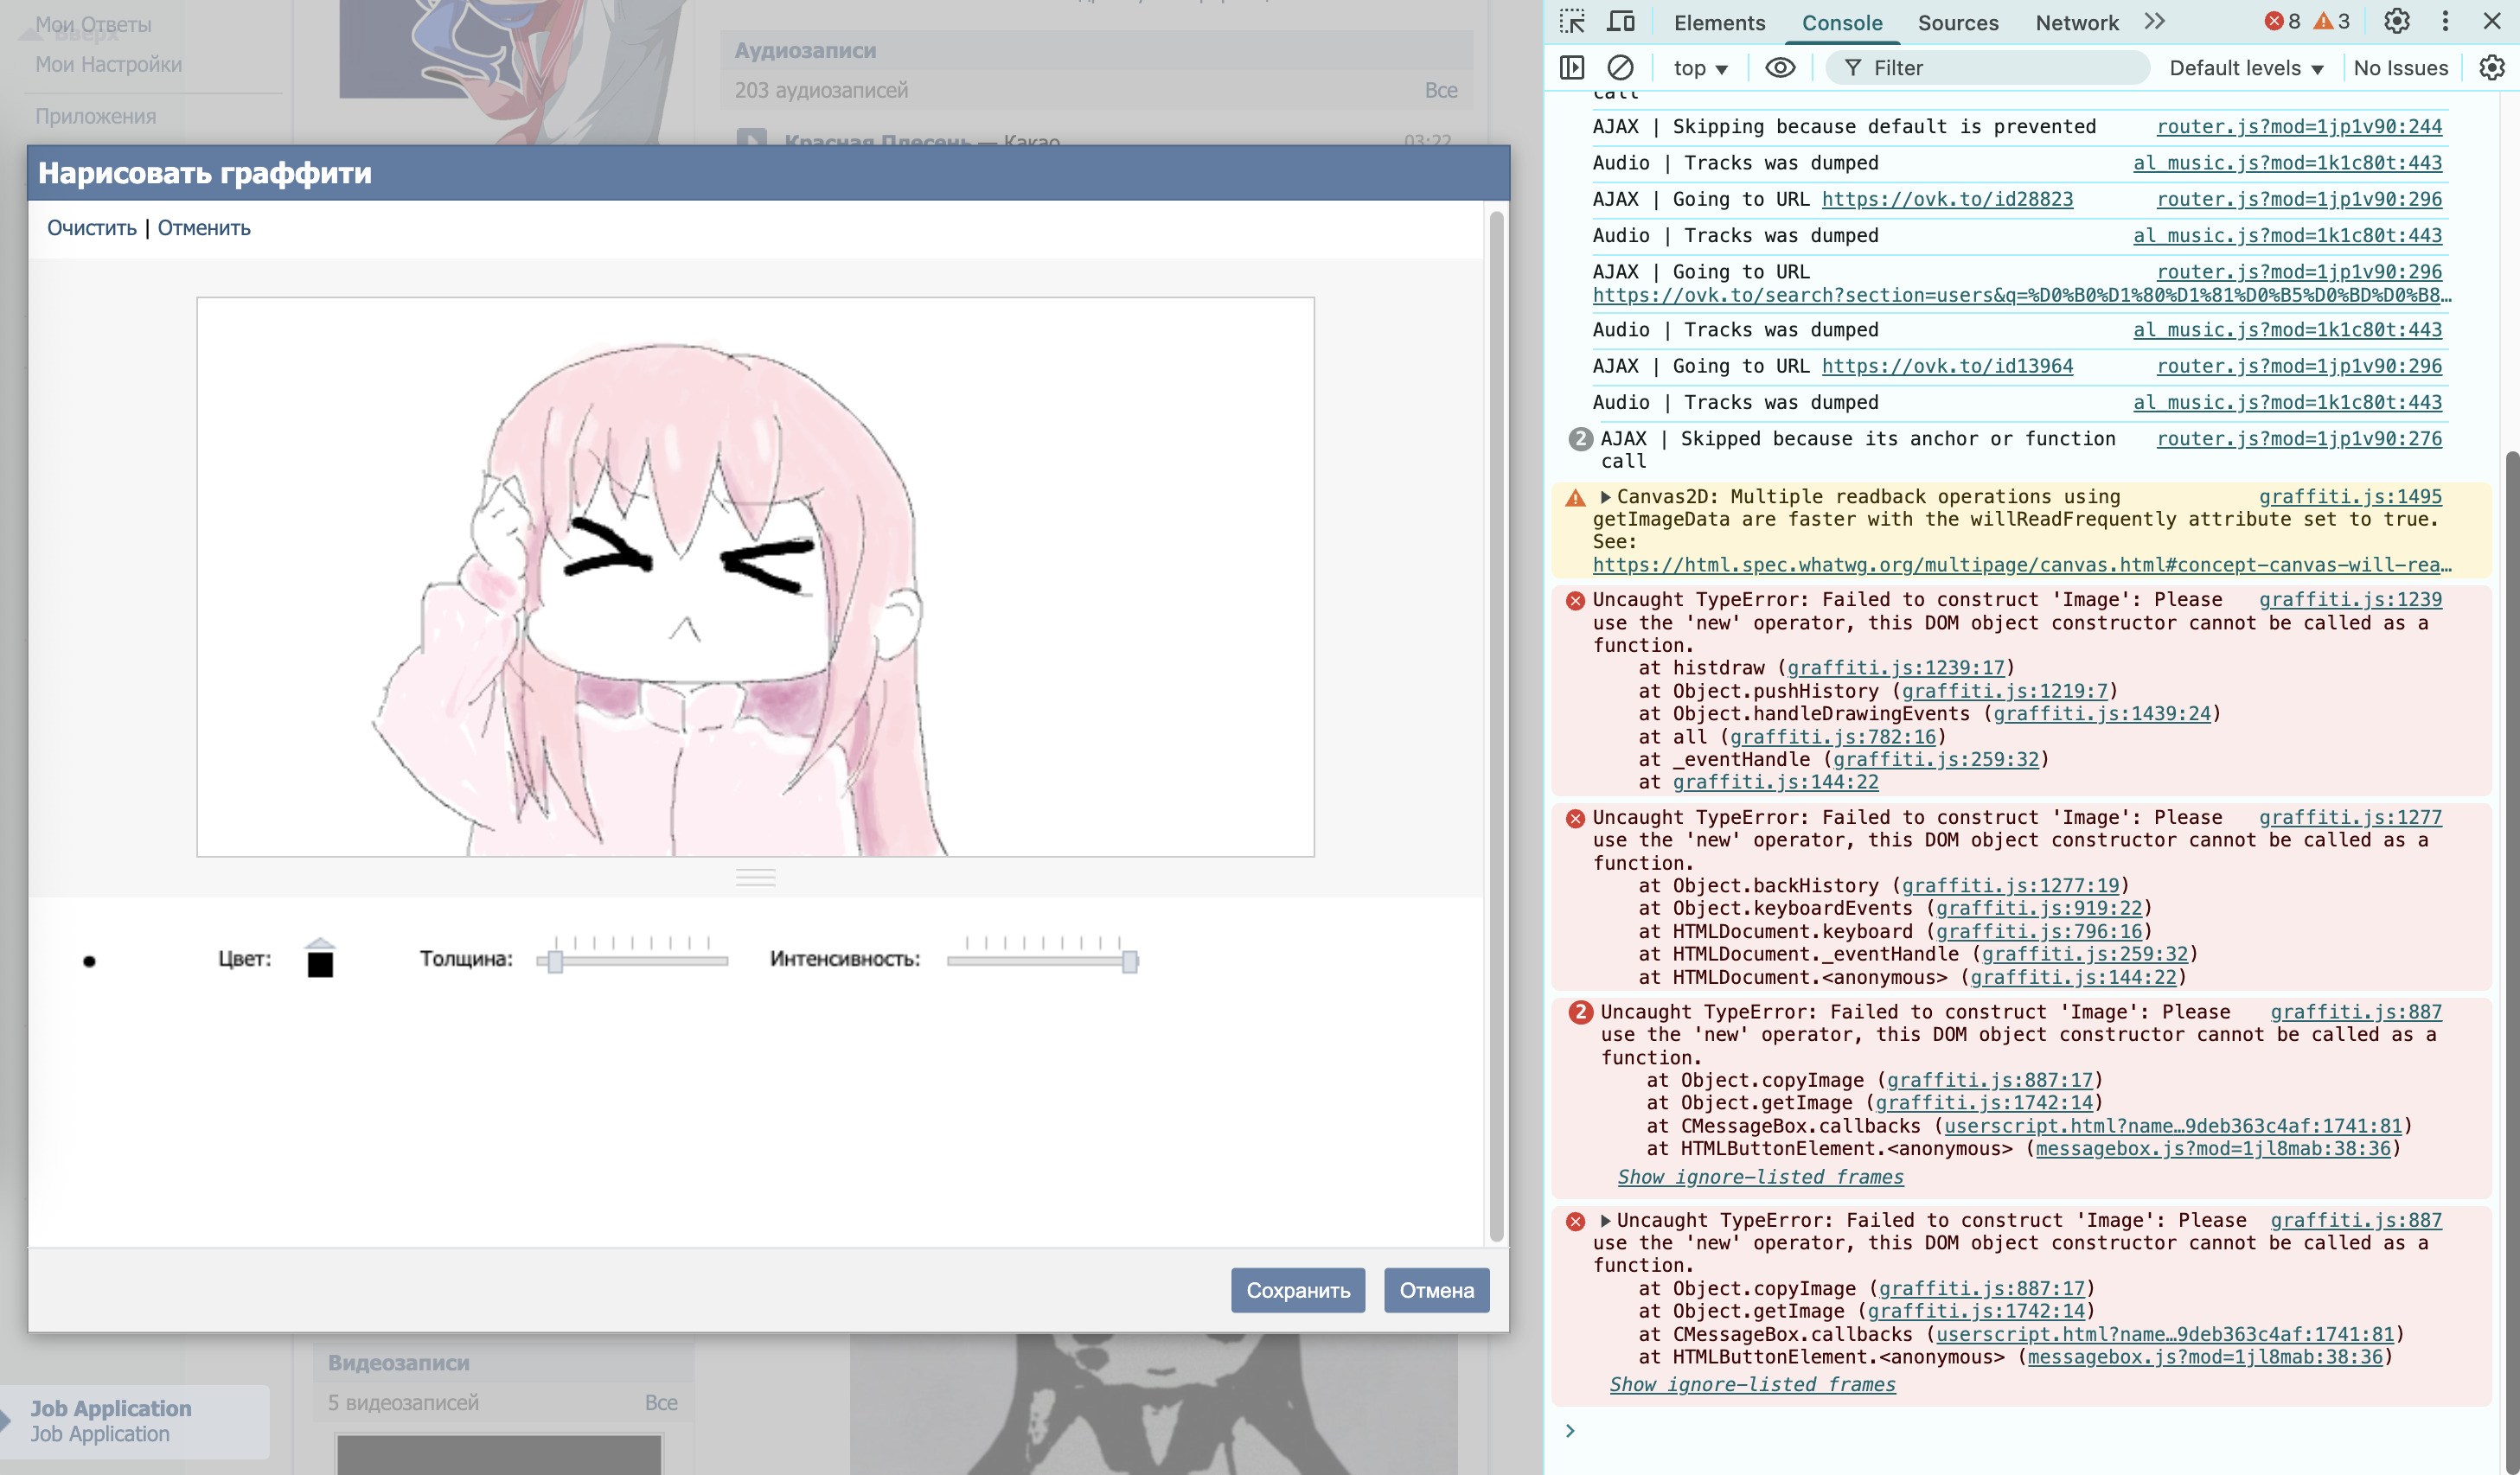Open the black Цвет color swatch
Viewport: 2520px width, 1475px height.
tap(320, 964)
